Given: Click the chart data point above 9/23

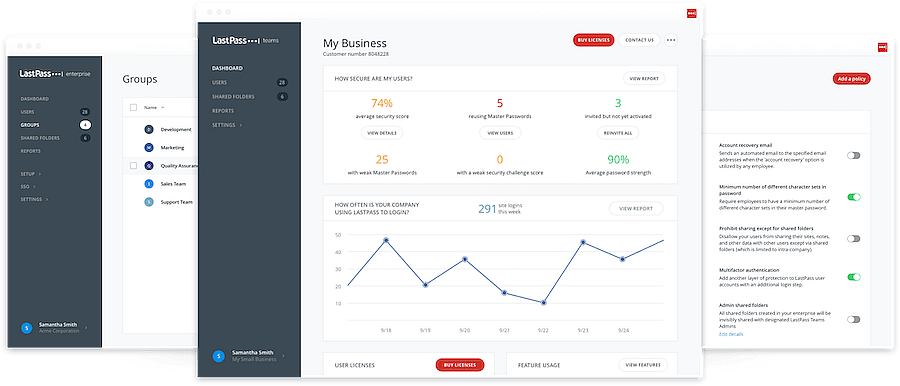Looking at the screenshot, I should point(583,242).
